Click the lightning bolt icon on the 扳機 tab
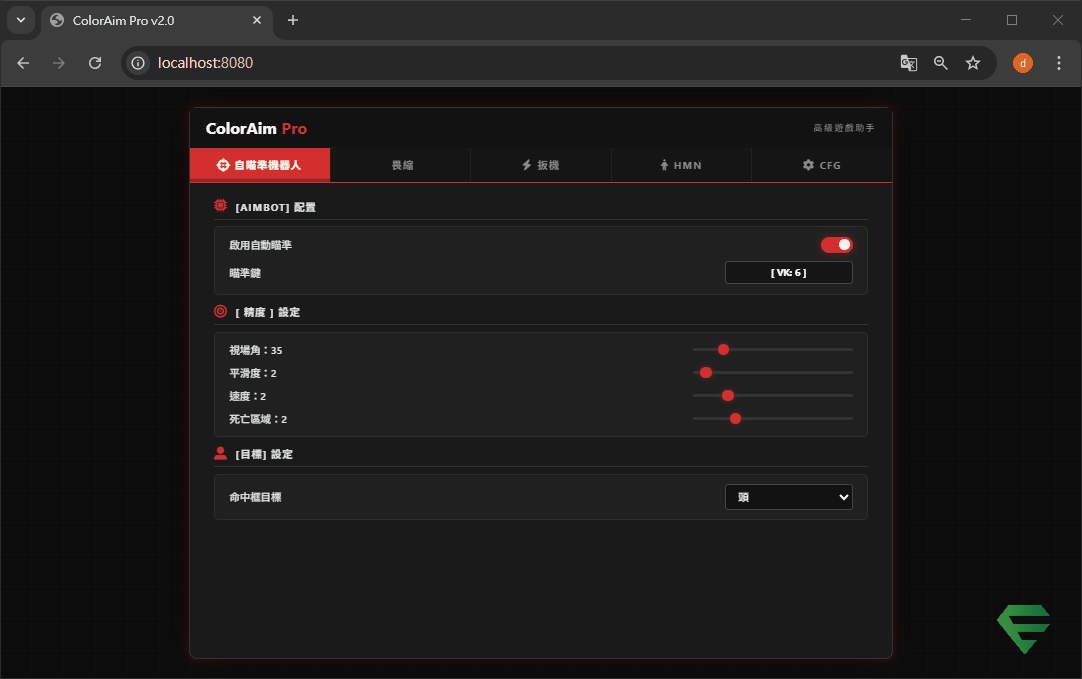Viewport: 1082px width, 679px height. pyautogui.click(x=526, y=165)
